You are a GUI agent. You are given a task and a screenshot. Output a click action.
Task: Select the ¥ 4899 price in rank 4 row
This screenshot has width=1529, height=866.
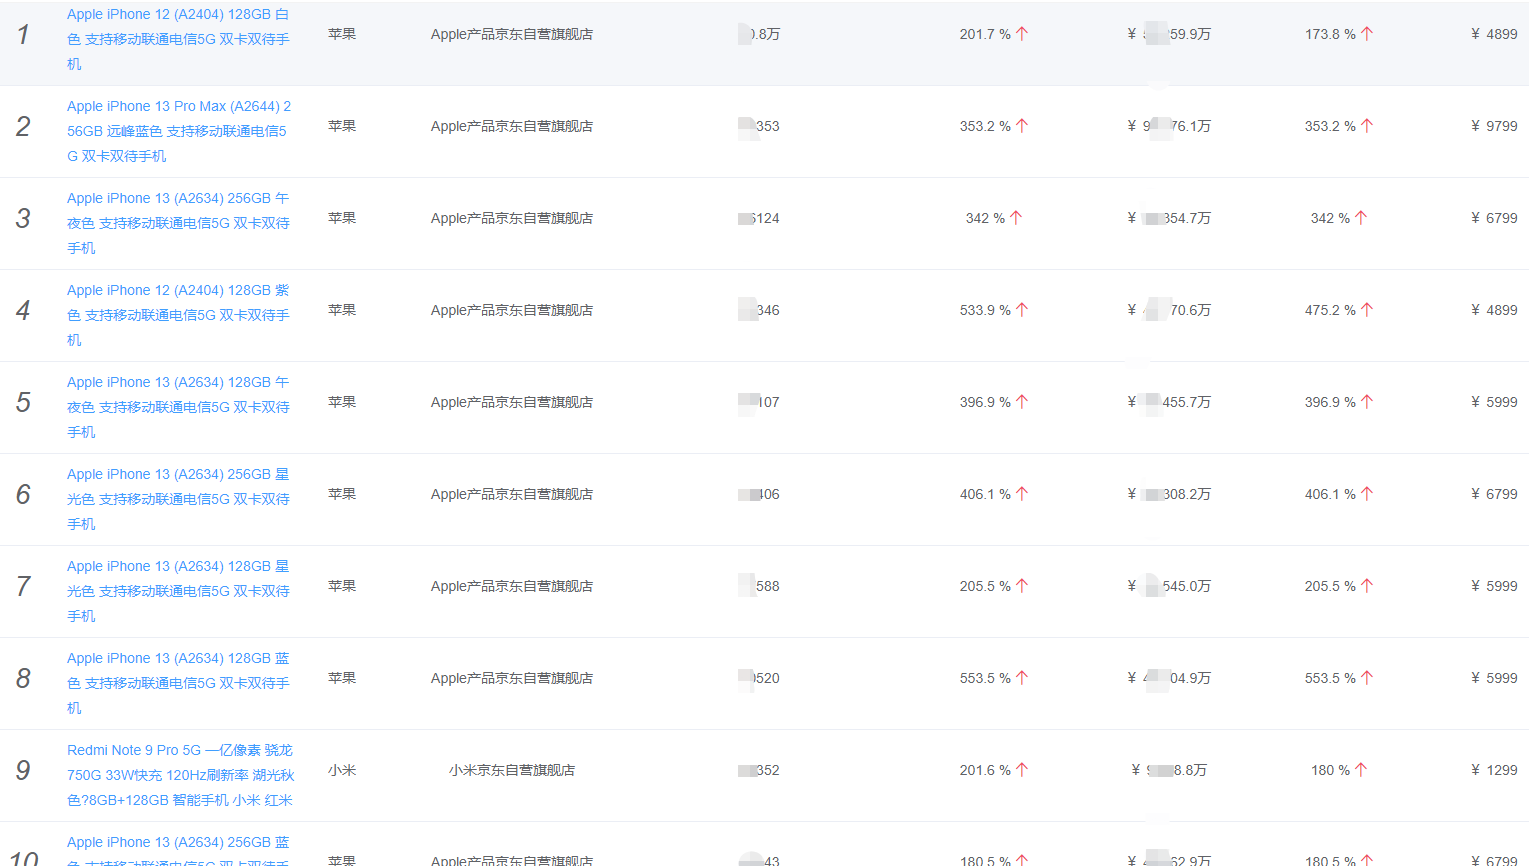[1494, 310]
